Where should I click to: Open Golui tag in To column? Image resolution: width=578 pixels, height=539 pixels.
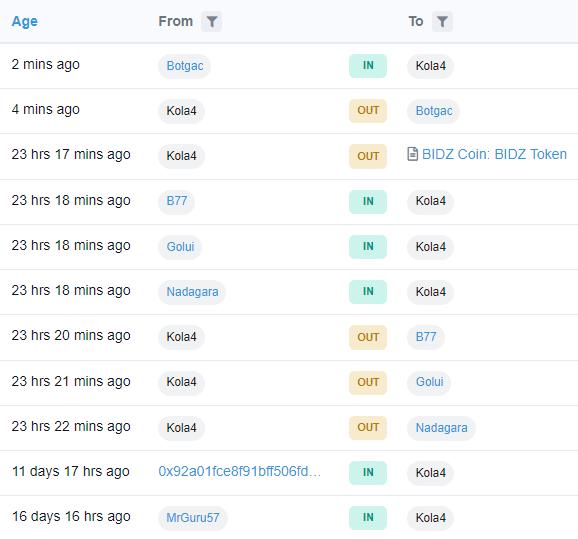(429, 382)
